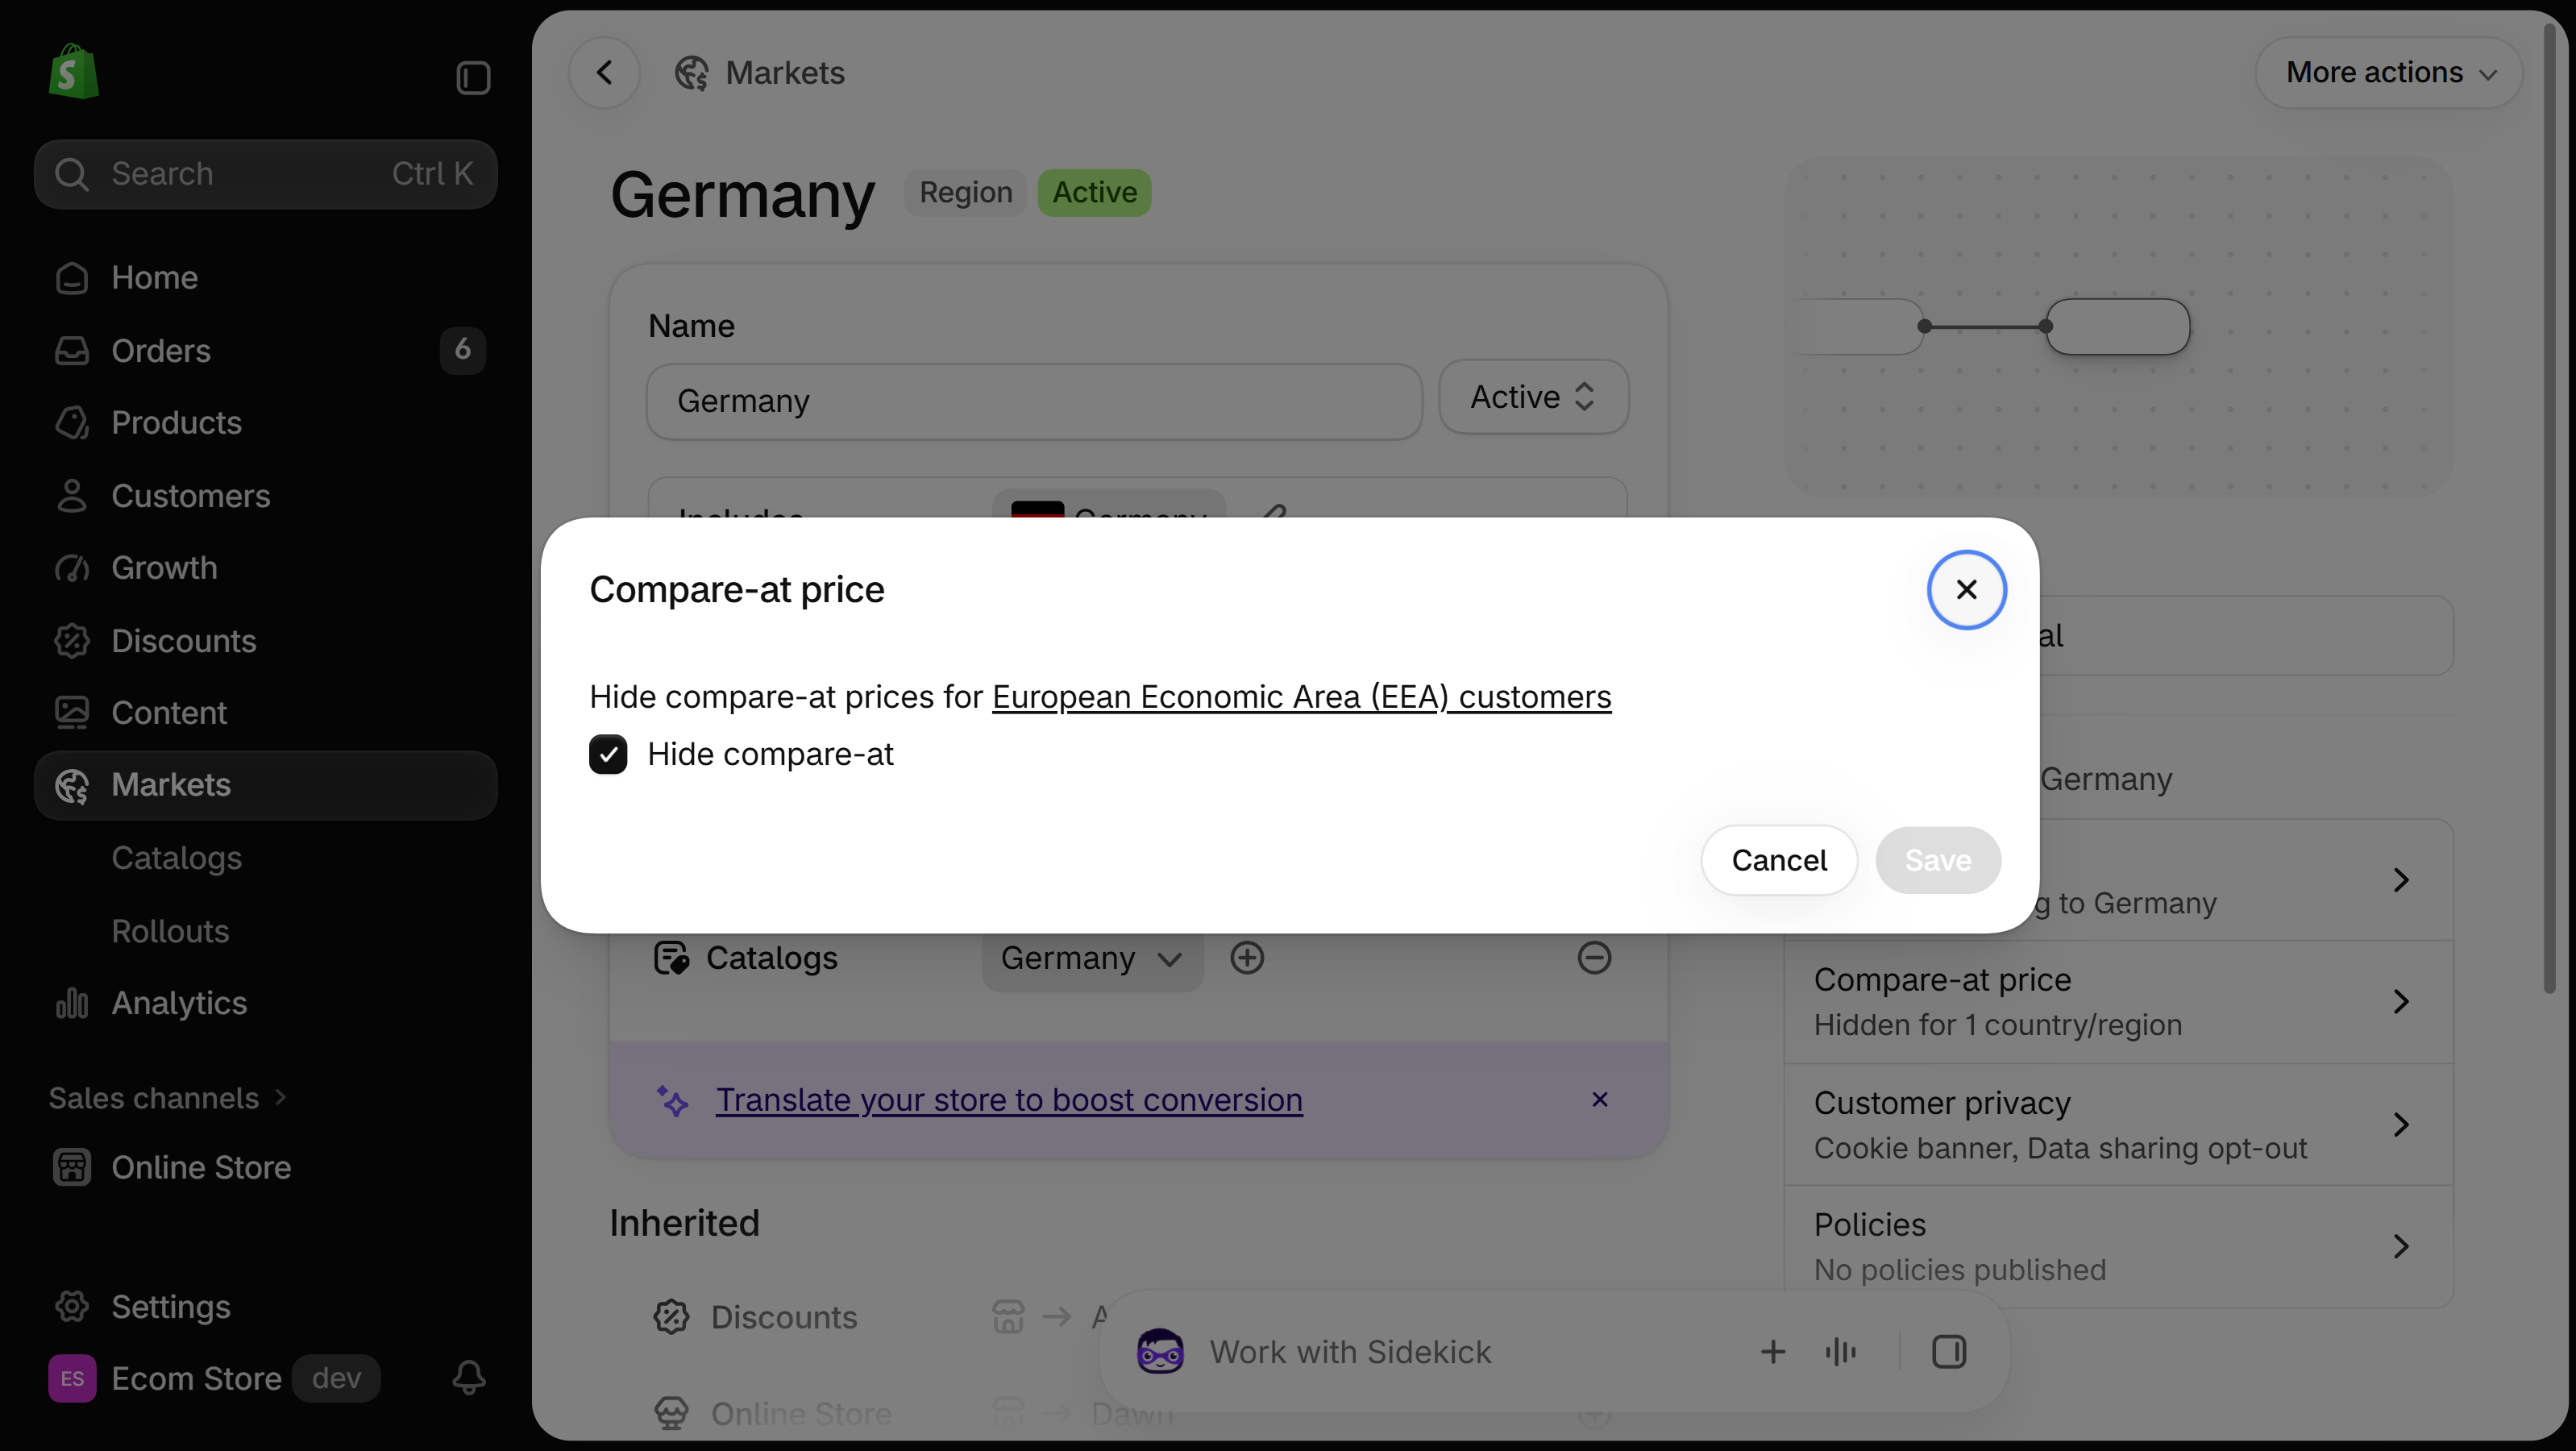Click the page vertical scrollbar
Viewport: 2576px width, 1451px height.
point(2550,510)
